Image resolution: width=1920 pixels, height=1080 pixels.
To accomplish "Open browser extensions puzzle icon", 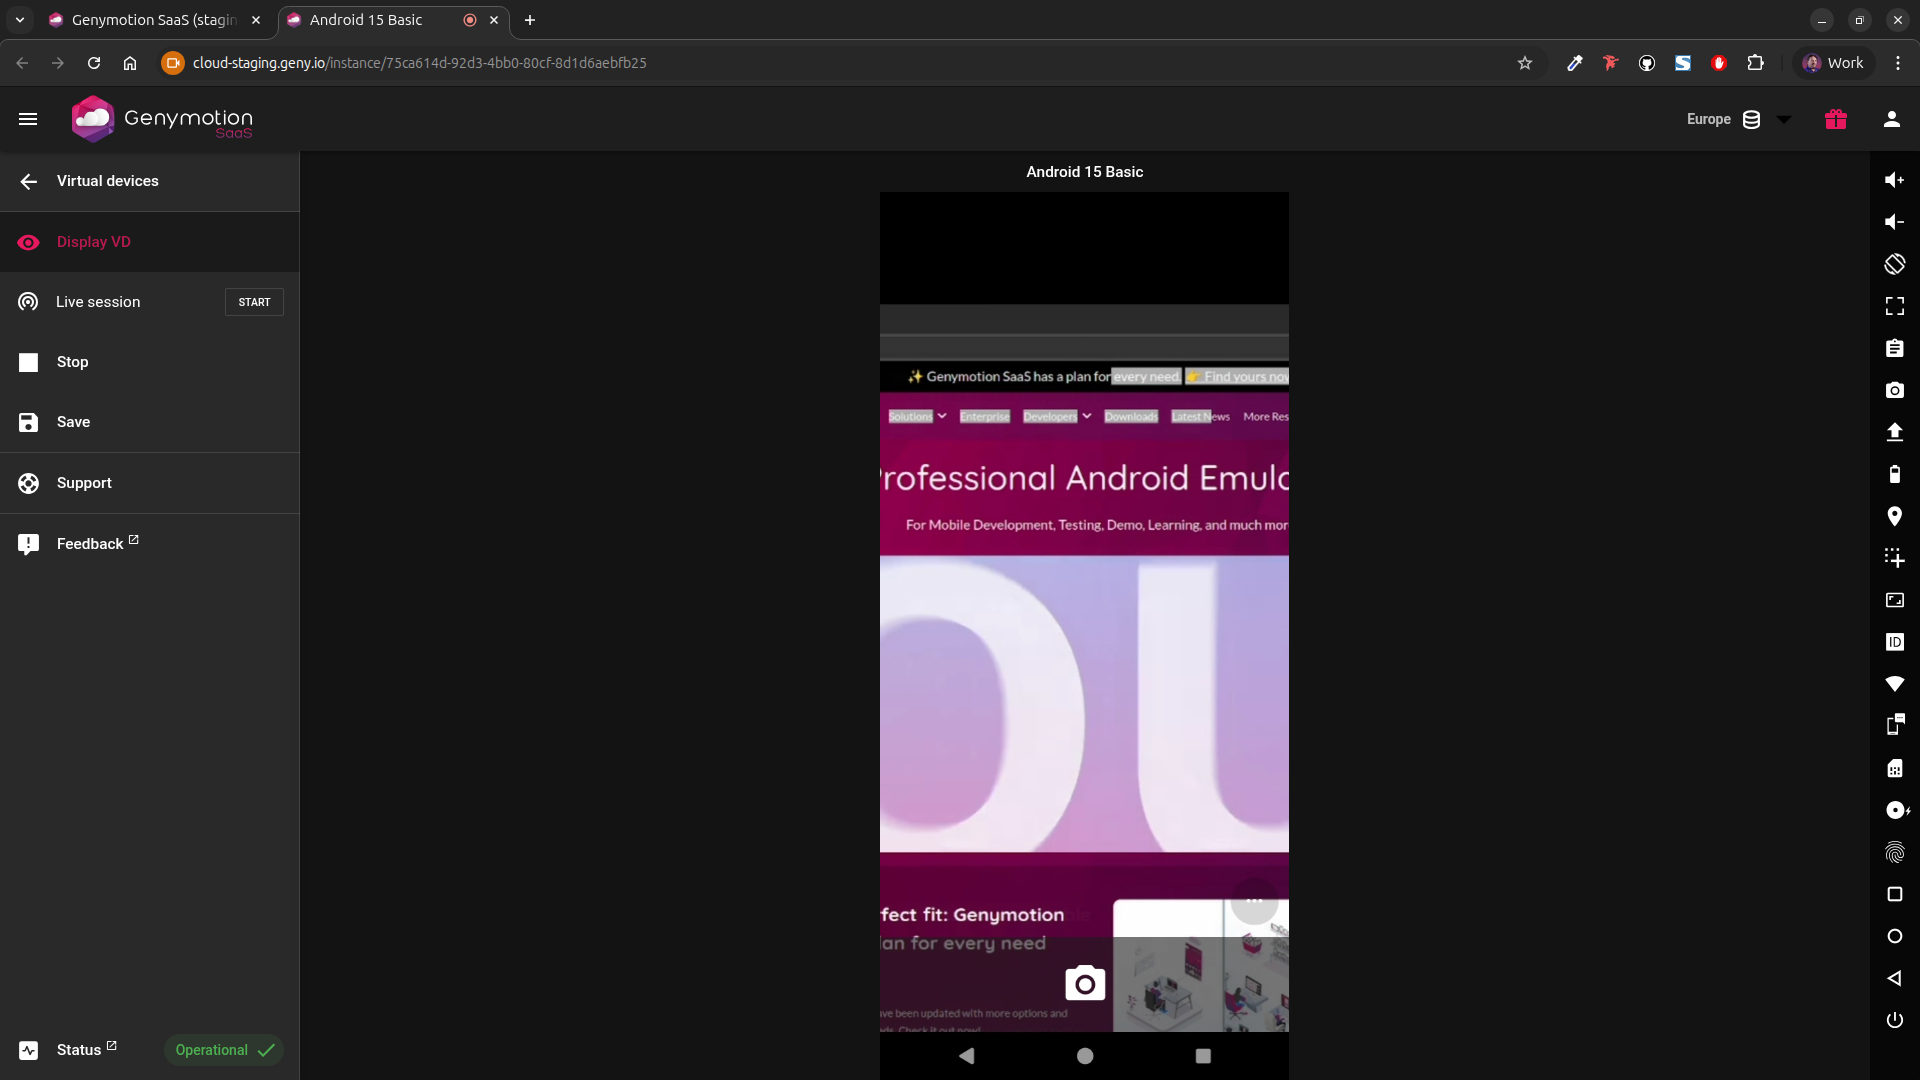I will click(1755, 63).
